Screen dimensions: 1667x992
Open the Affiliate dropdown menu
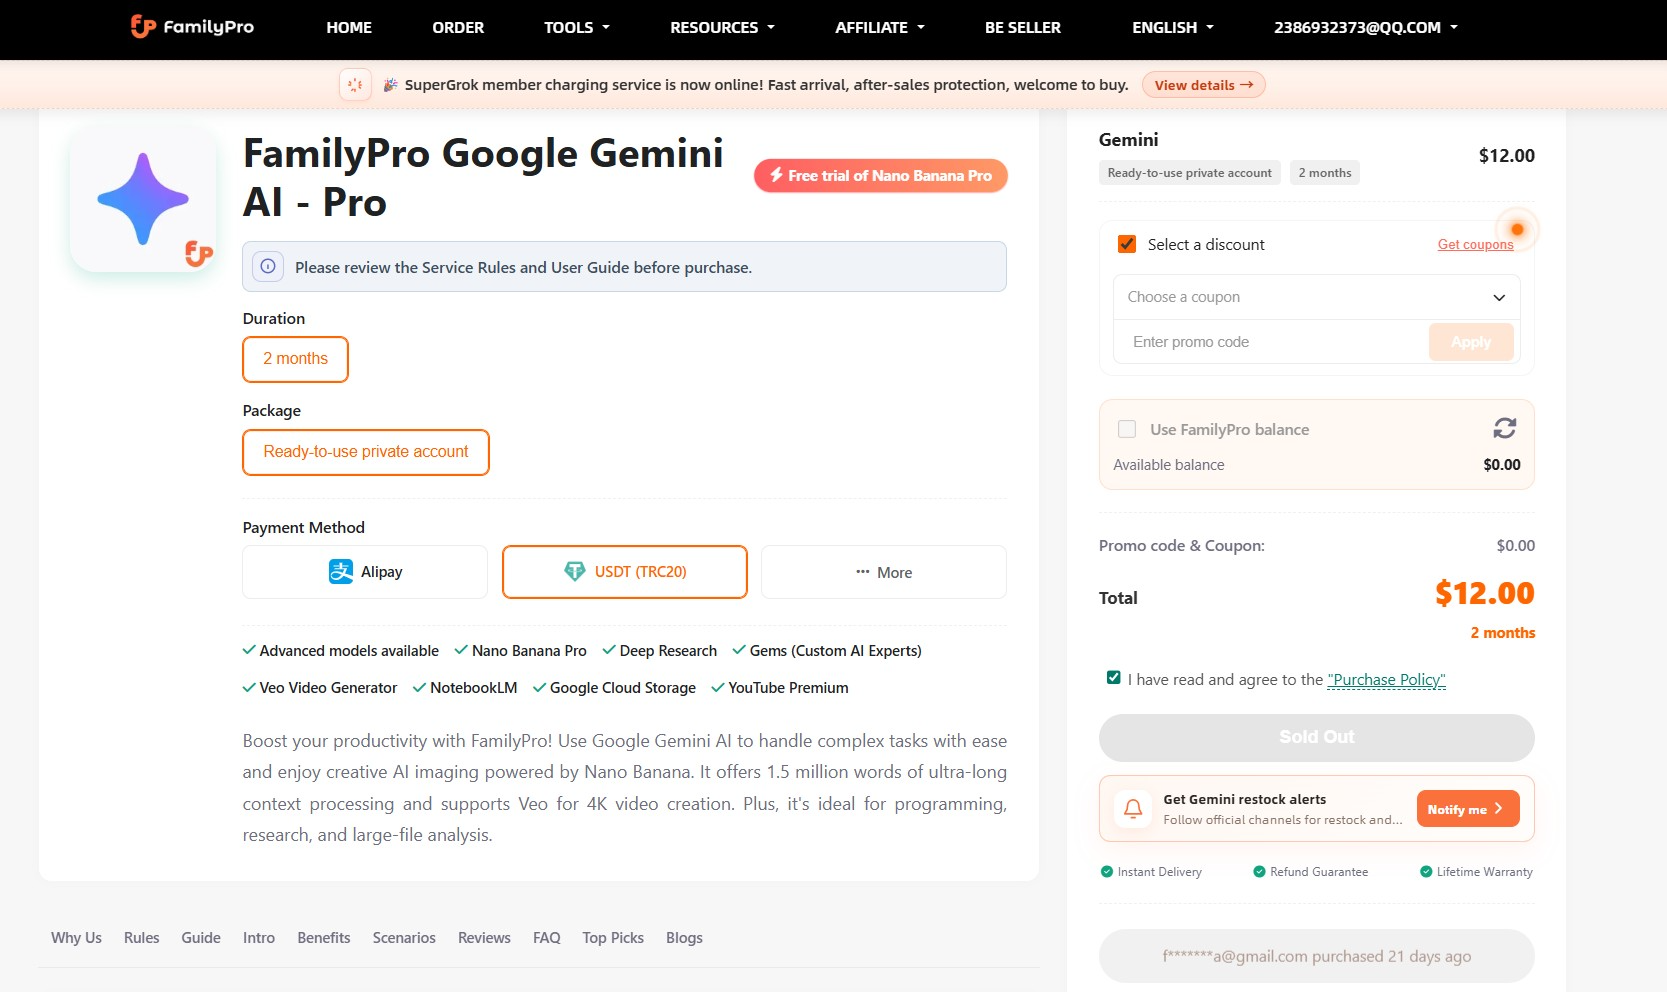pos(880,28)
